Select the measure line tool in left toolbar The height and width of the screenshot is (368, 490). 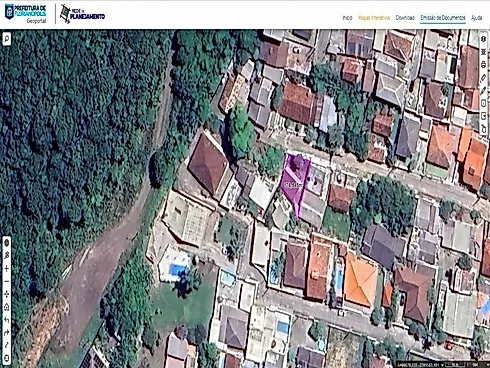point(6,345)
